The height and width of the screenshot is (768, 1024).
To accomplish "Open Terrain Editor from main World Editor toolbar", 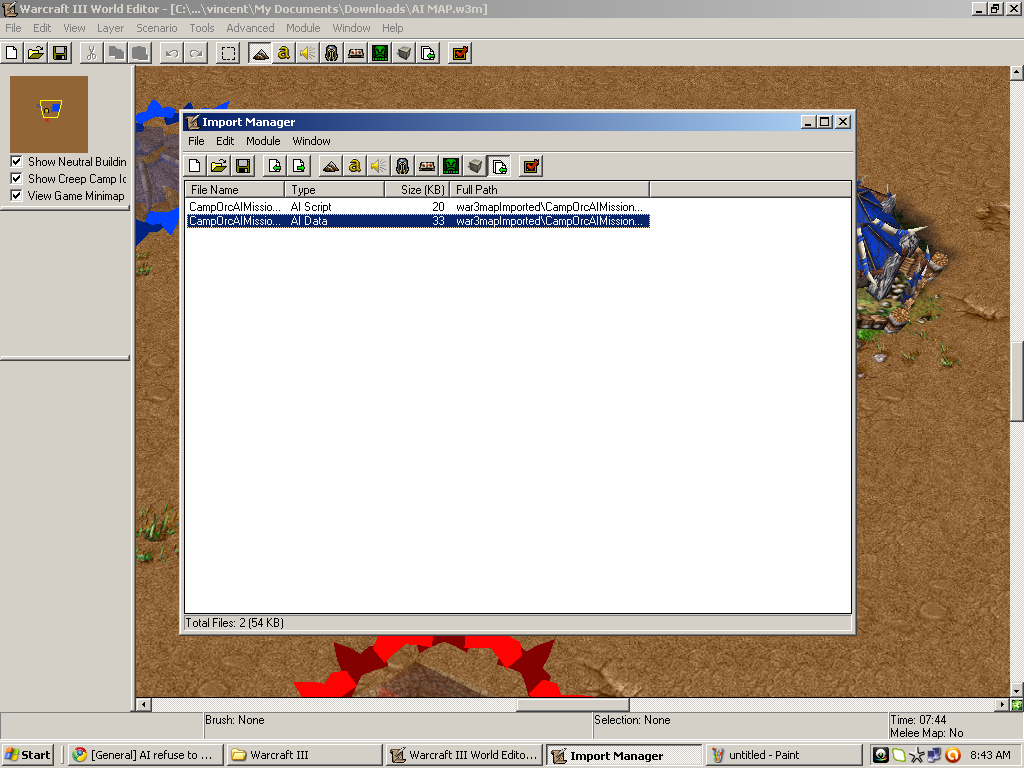I will 260,53.
